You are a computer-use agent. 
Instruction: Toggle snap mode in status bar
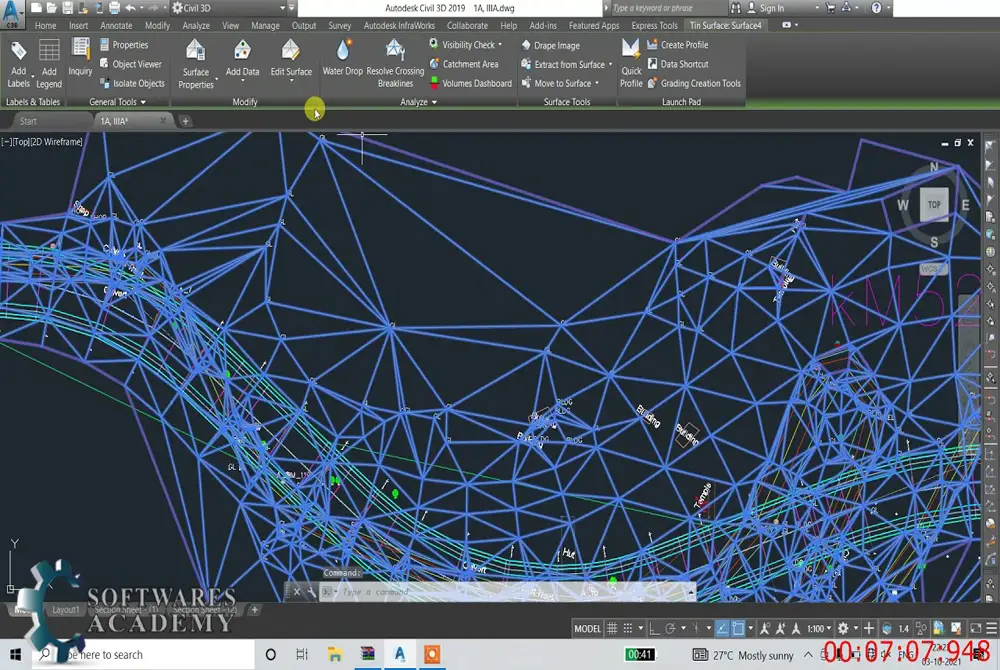(x=628, y=629)
